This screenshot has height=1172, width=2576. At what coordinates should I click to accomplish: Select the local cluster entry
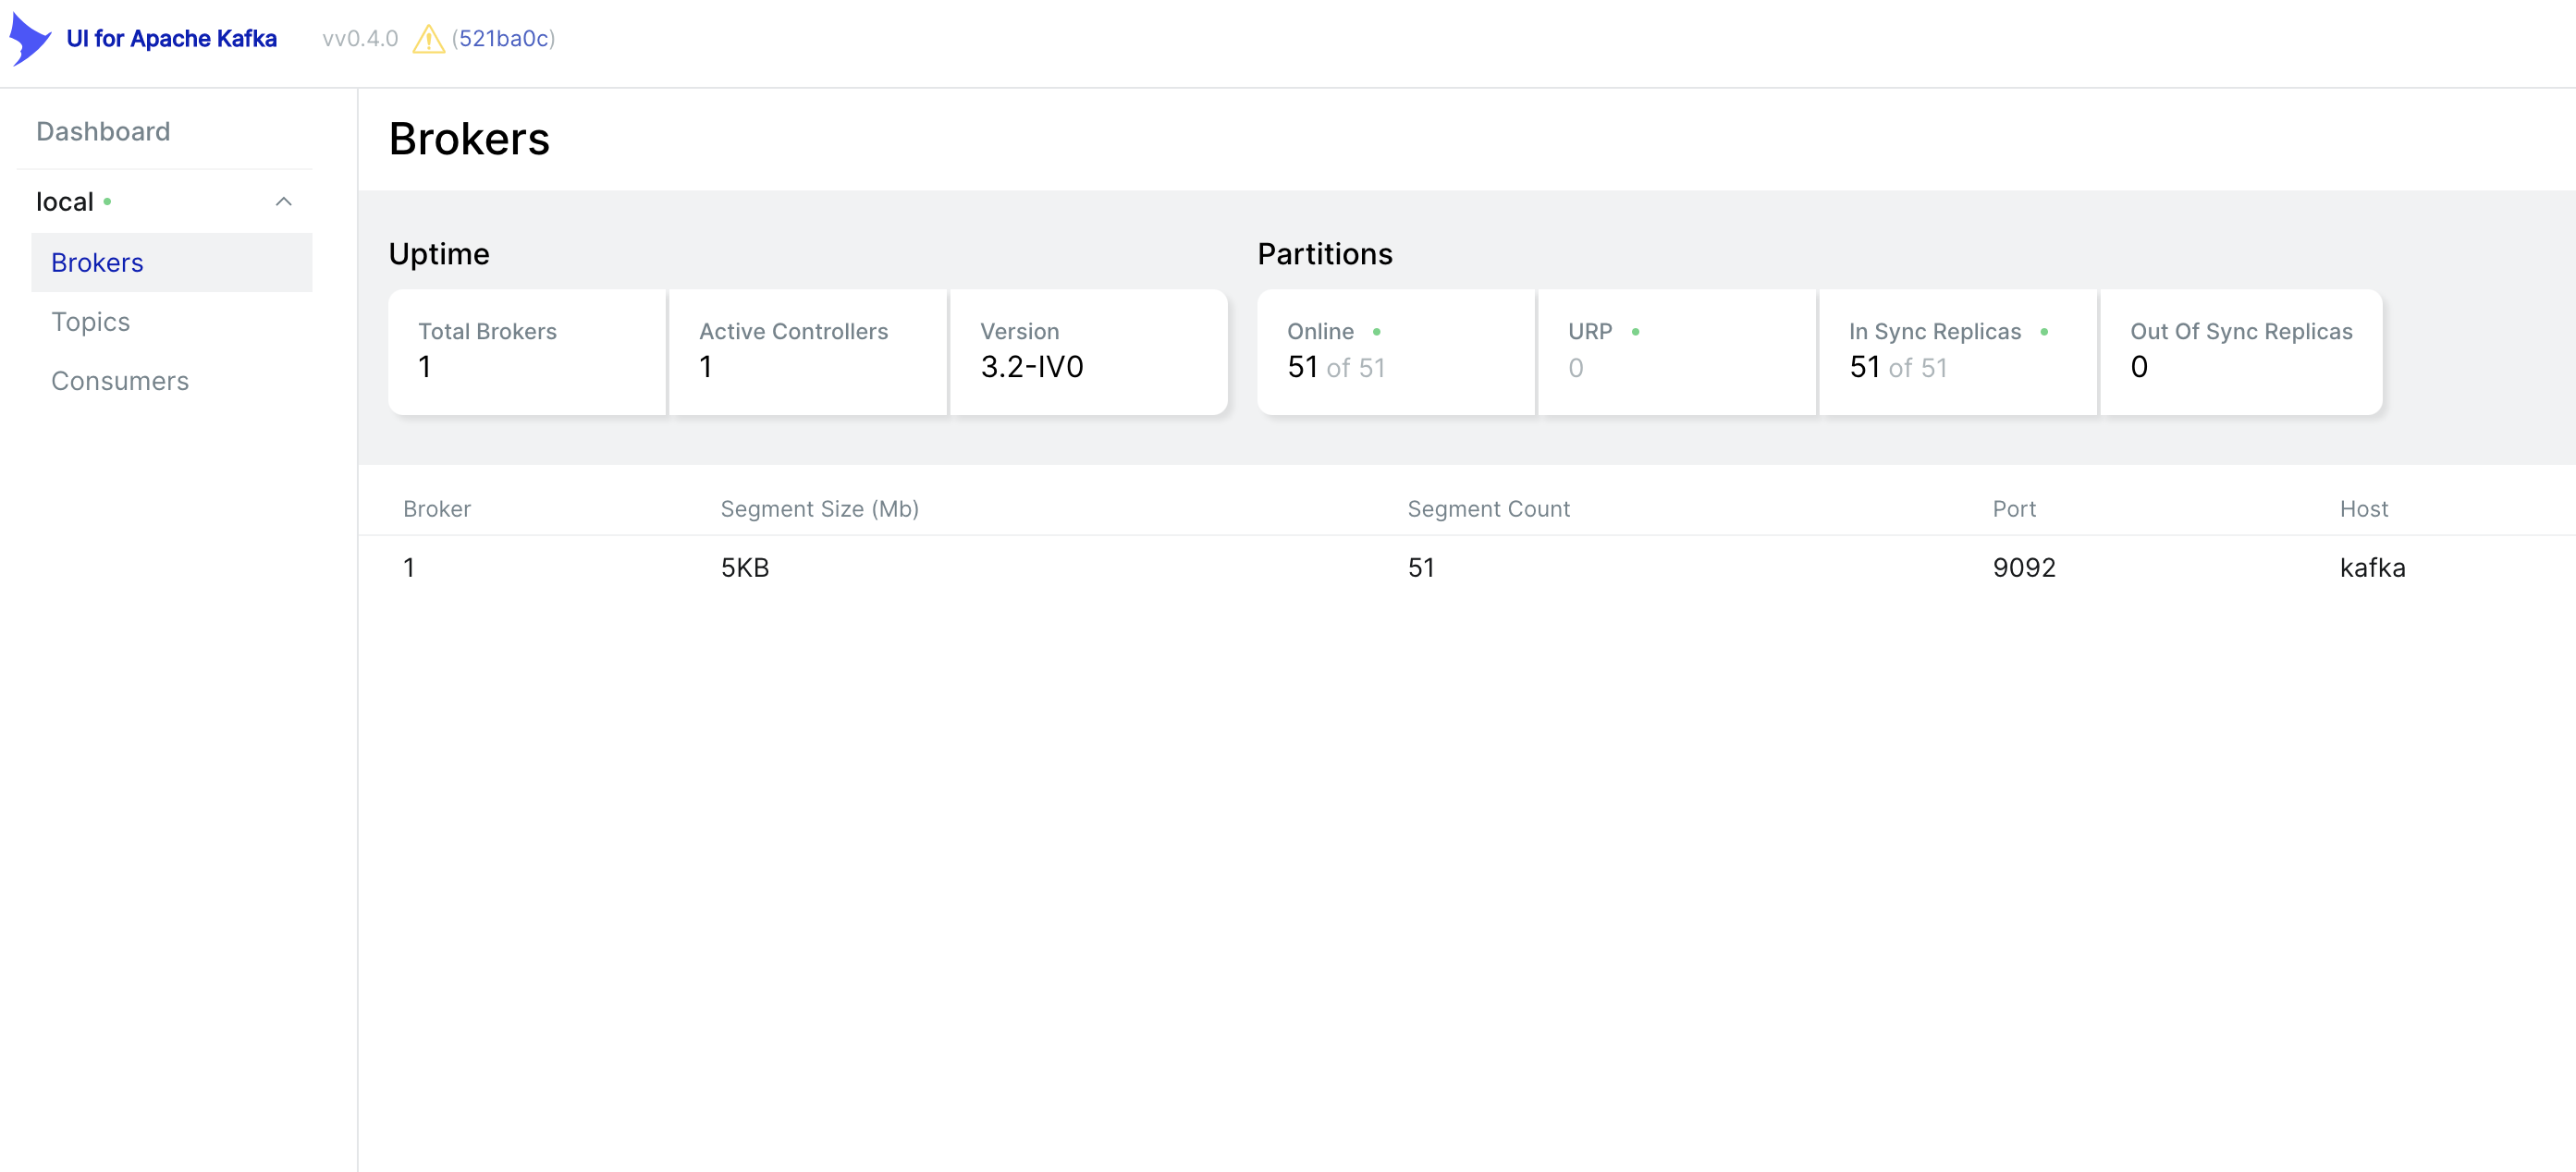[x=65, y=202]
